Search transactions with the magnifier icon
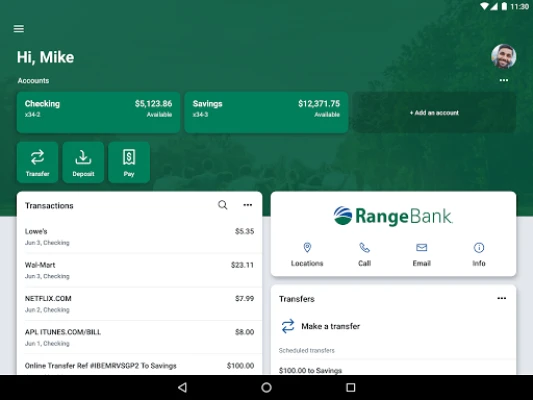Viewport: 533px width, 400px height. pyautogui.click(x=223, y=205)
